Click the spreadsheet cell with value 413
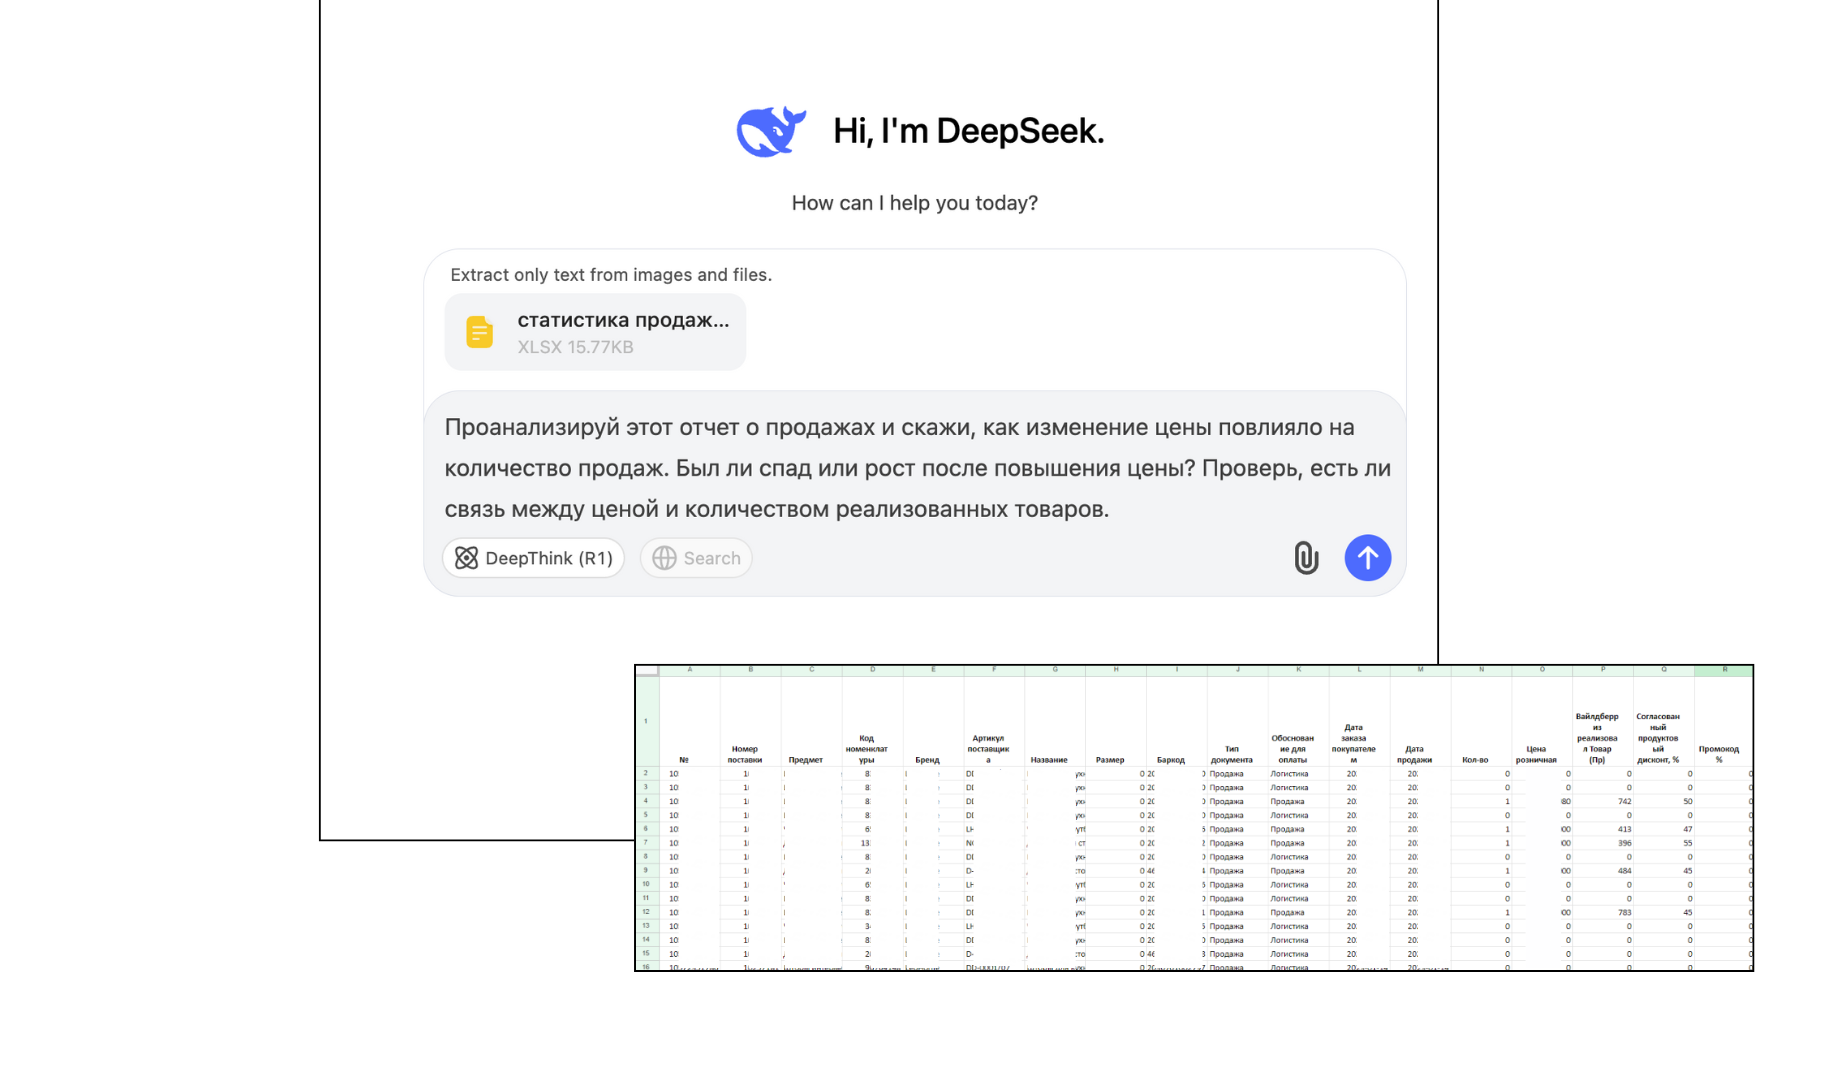Screen dimensions: 1831x1080 pyautogui.click(x=1603, y=829)
